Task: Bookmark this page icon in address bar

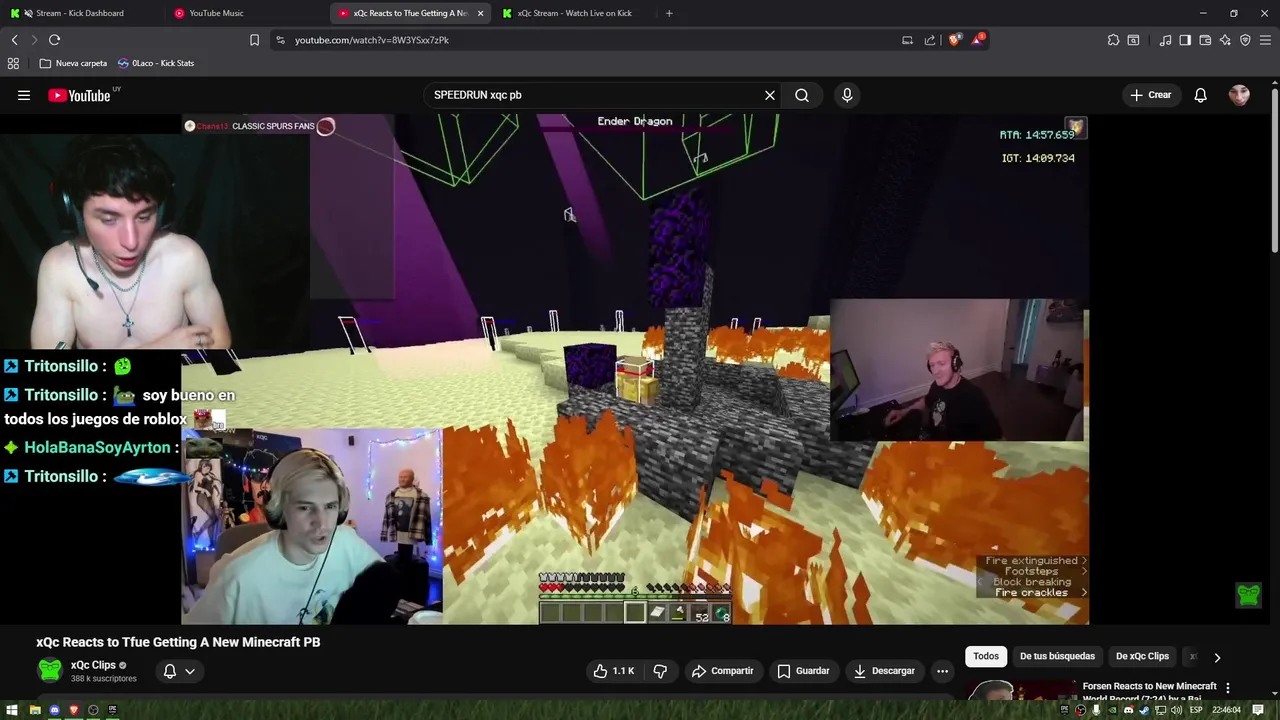Action: [x=254, y=40]
